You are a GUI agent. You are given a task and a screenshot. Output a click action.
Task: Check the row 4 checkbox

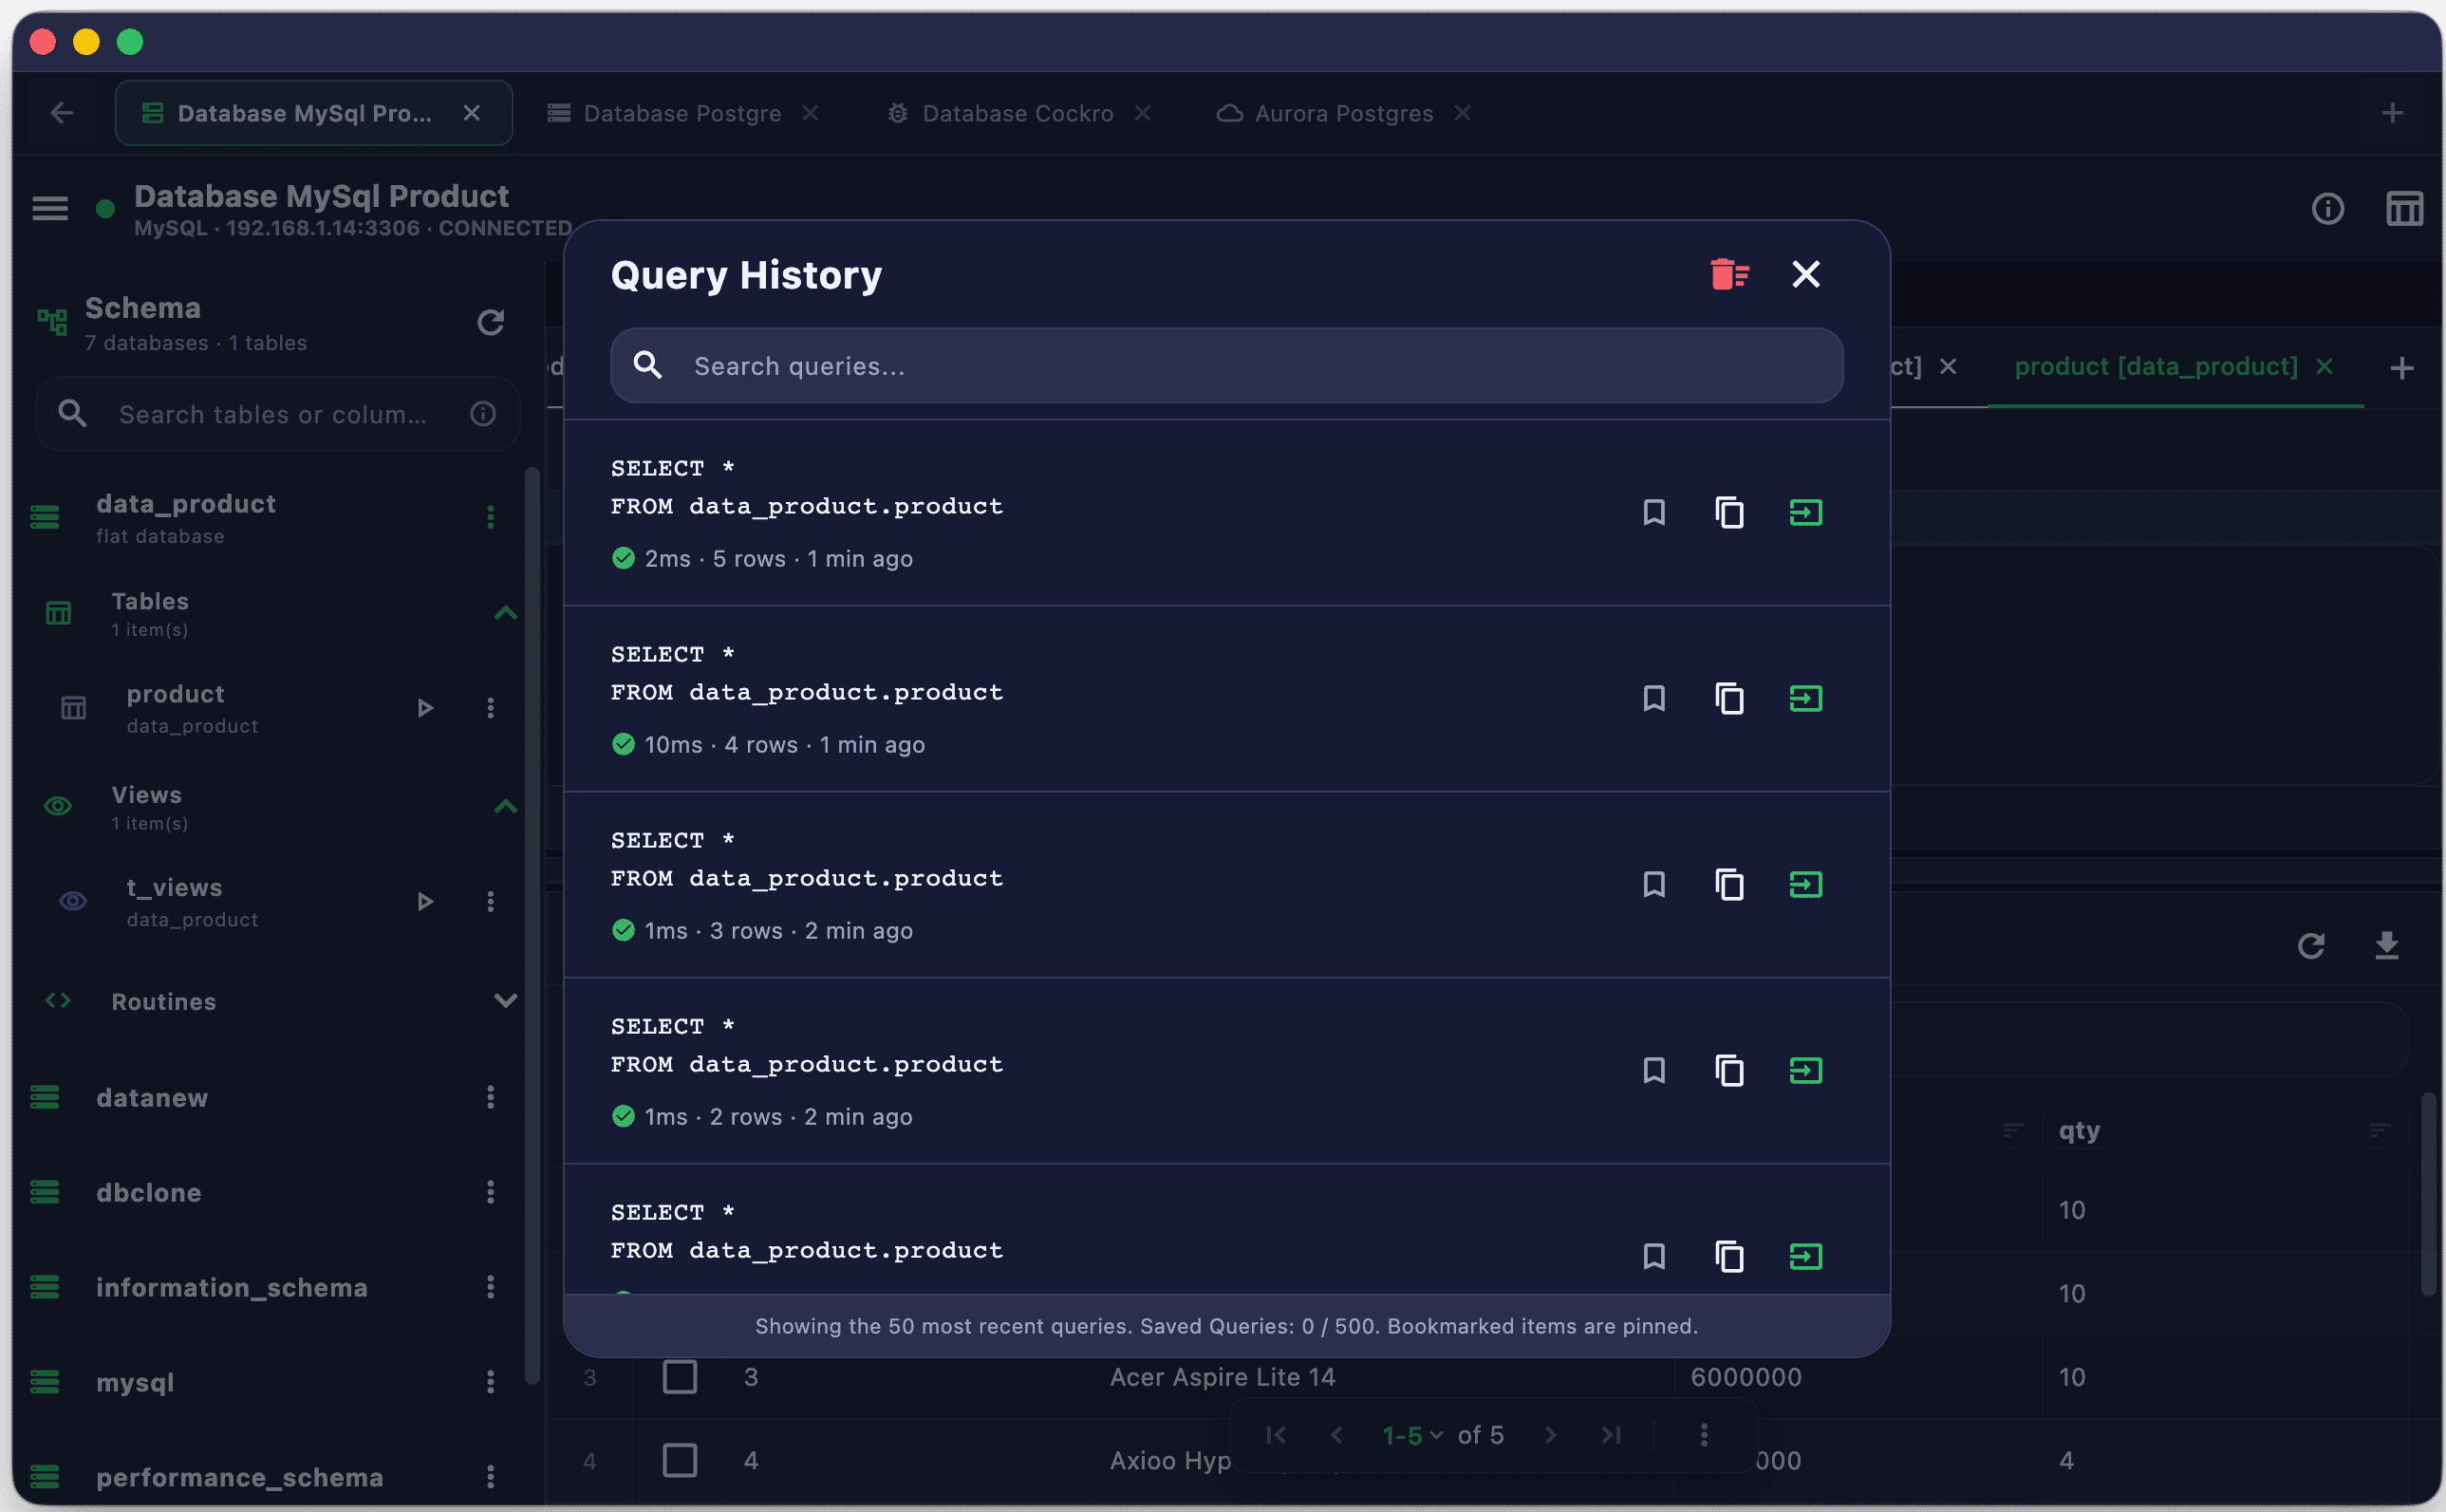(x=680, y=1460)
